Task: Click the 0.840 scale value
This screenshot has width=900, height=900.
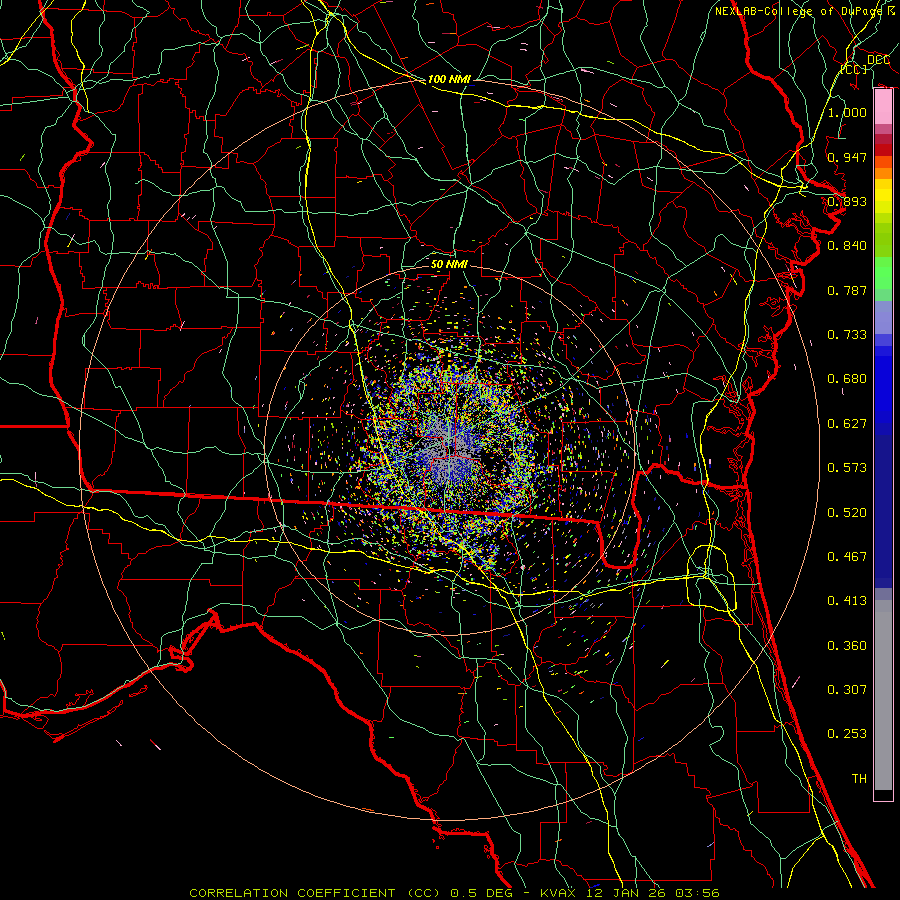Action: click(x=847, y=246)
